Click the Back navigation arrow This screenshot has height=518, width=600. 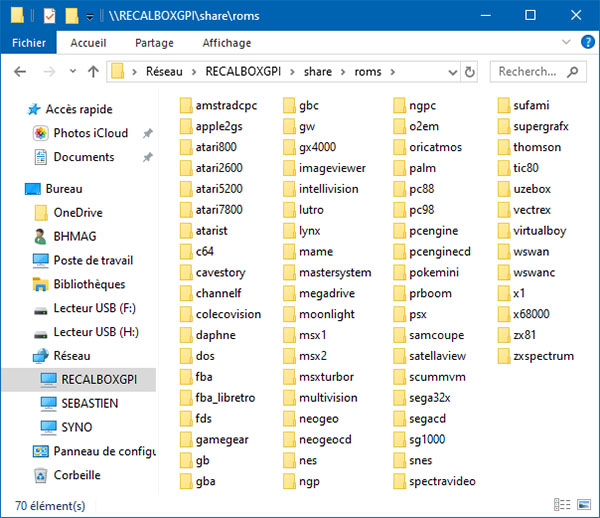[x=20, y=72]
